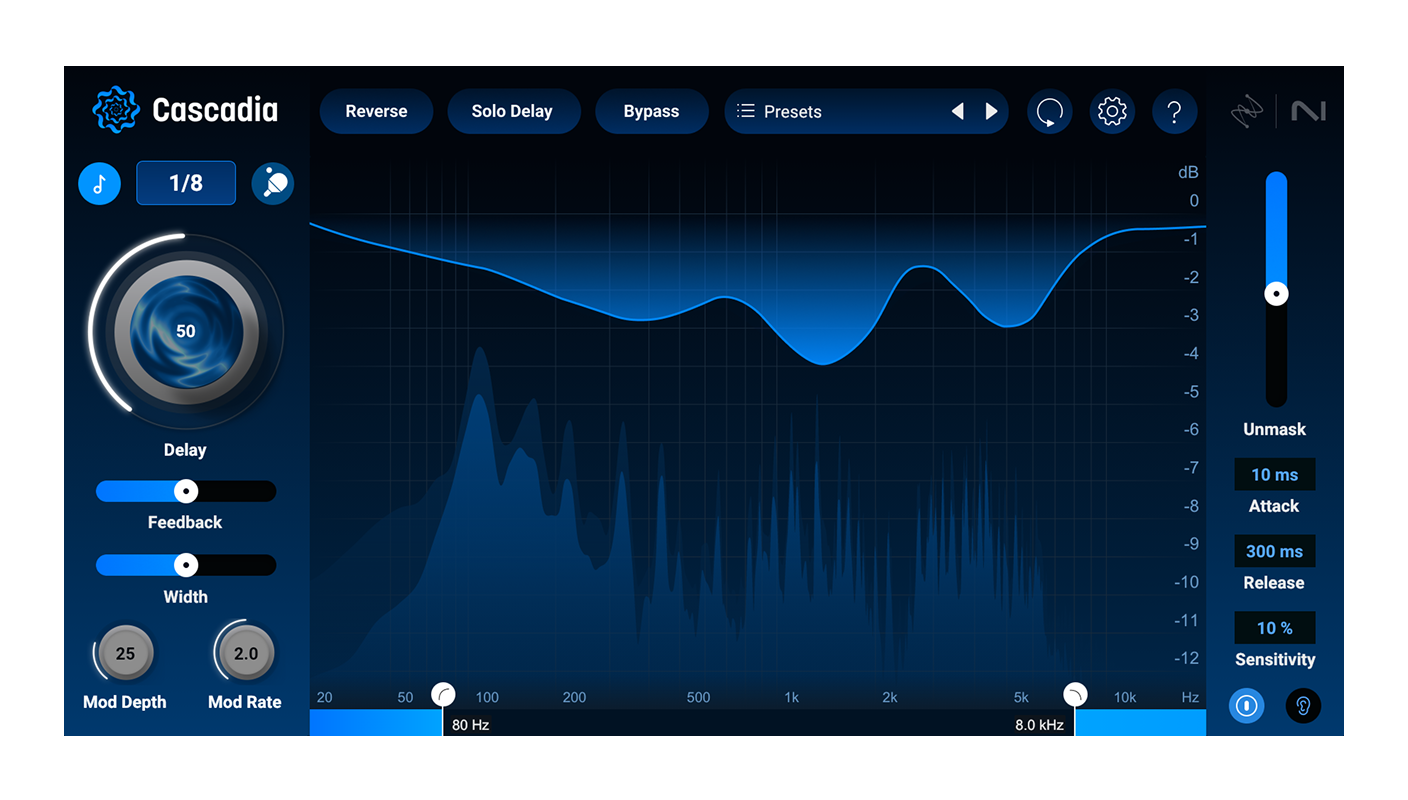Click the Native Instruments logo icon
Screen dimensions: 1408x800
click(x=1308, y=111)
